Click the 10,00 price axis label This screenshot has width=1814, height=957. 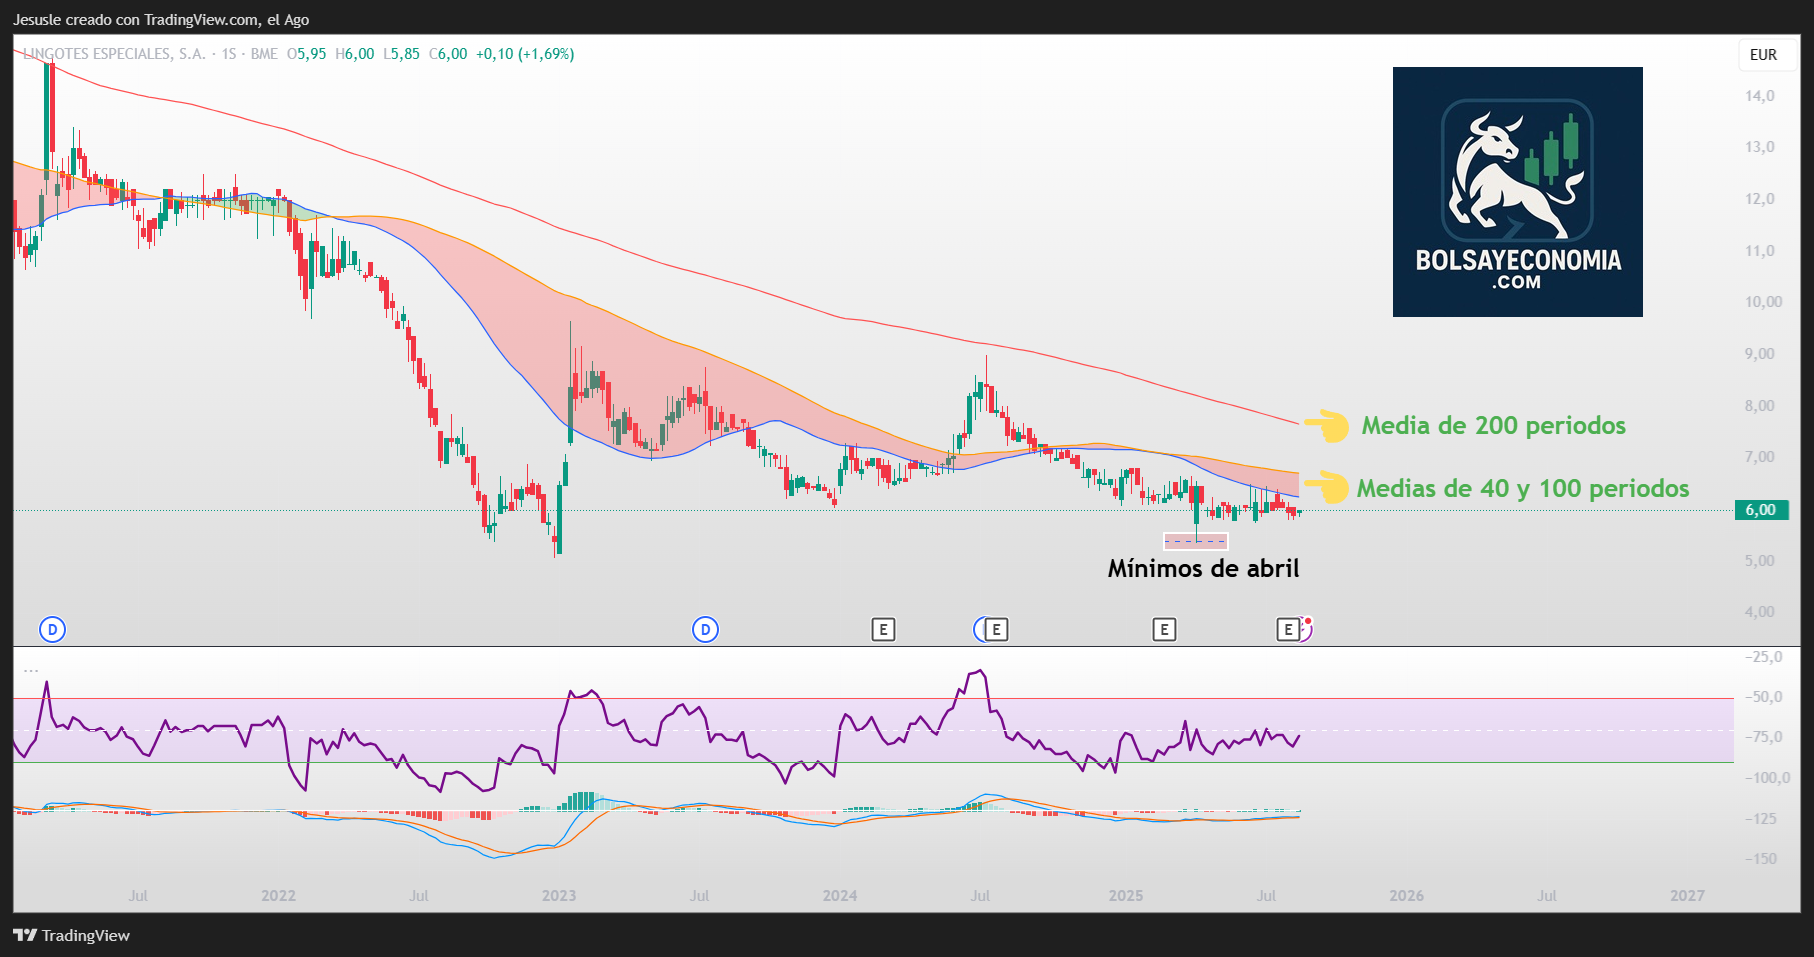[1763, 302]
